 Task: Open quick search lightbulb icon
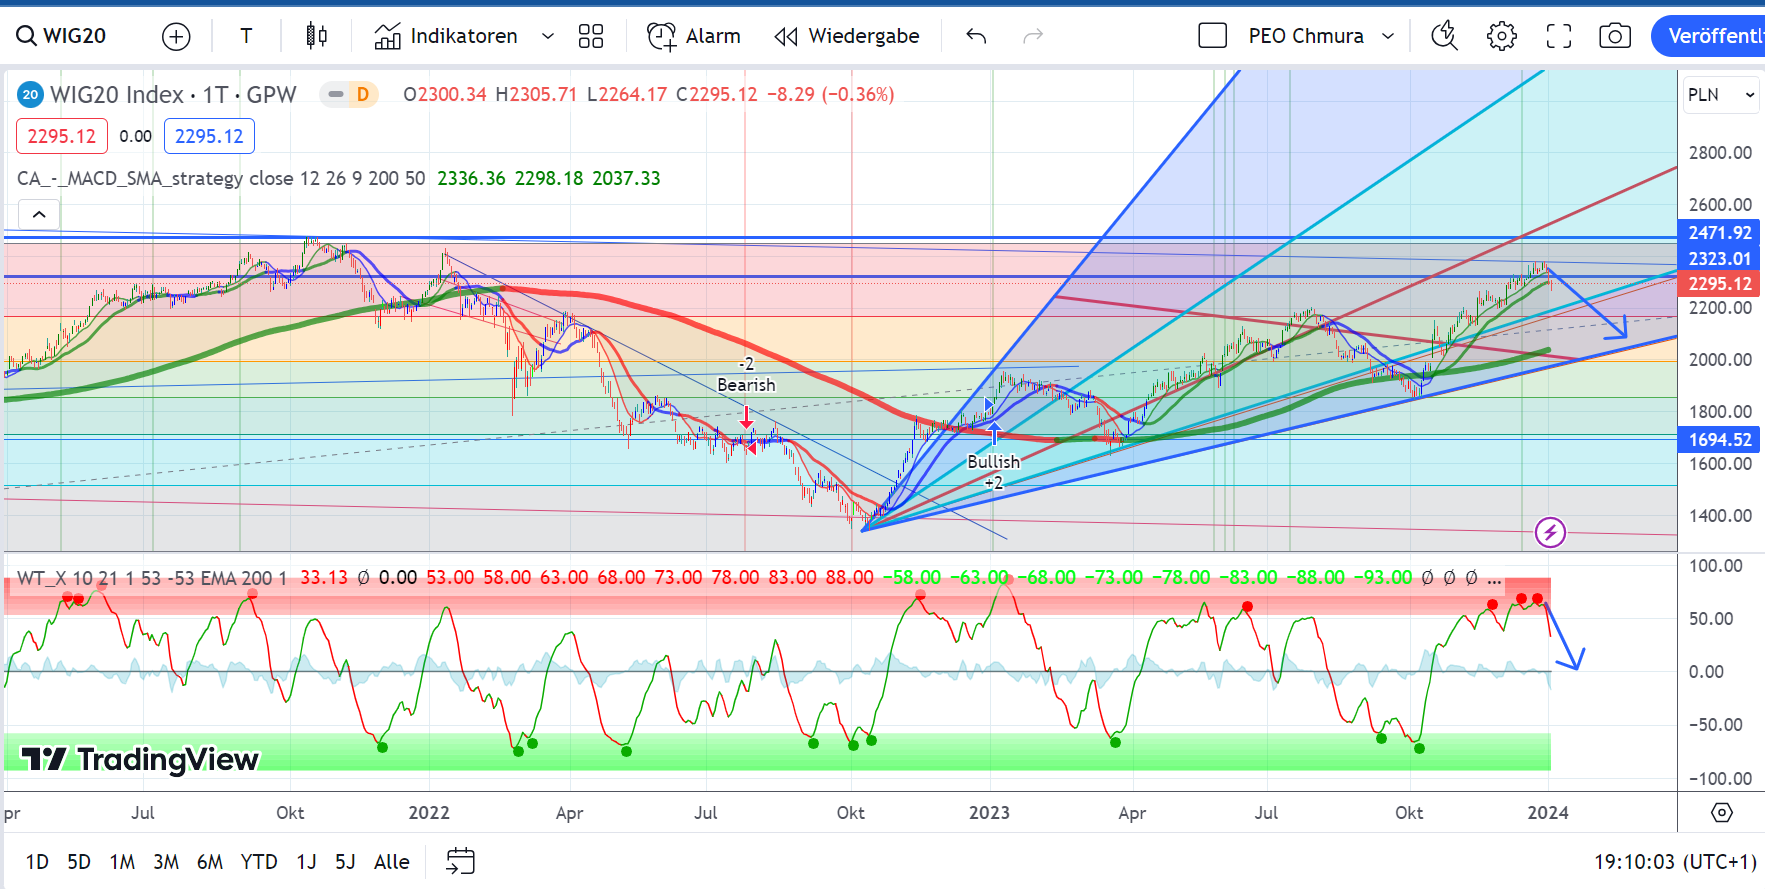click(x=1444, y=37)
